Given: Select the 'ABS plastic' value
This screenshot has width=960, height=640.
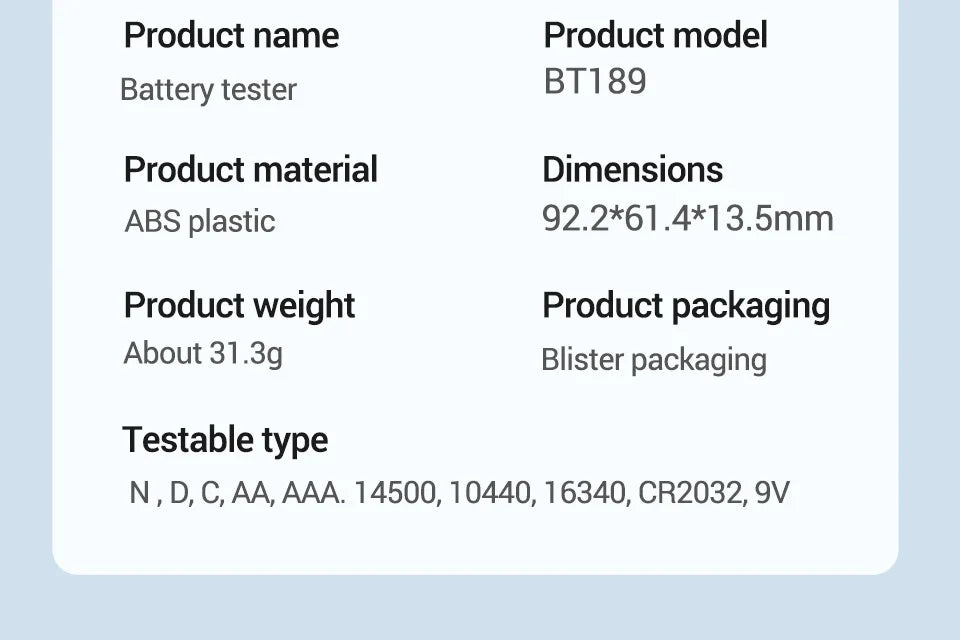Looking at the screenshot, I should (x=199, y=221).
